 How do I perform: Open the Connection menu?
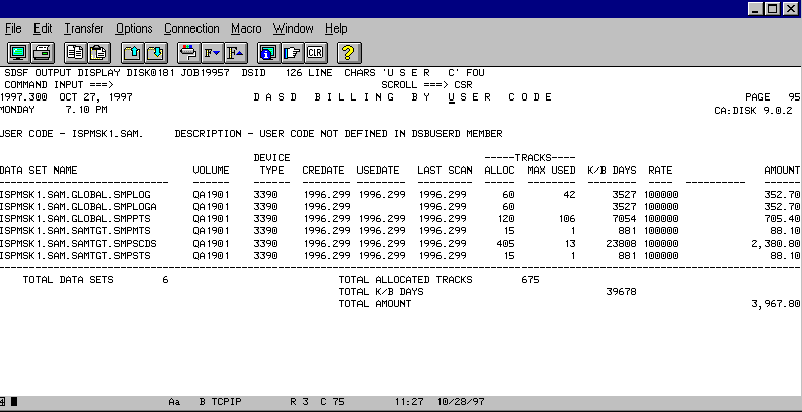pos(192,29)
